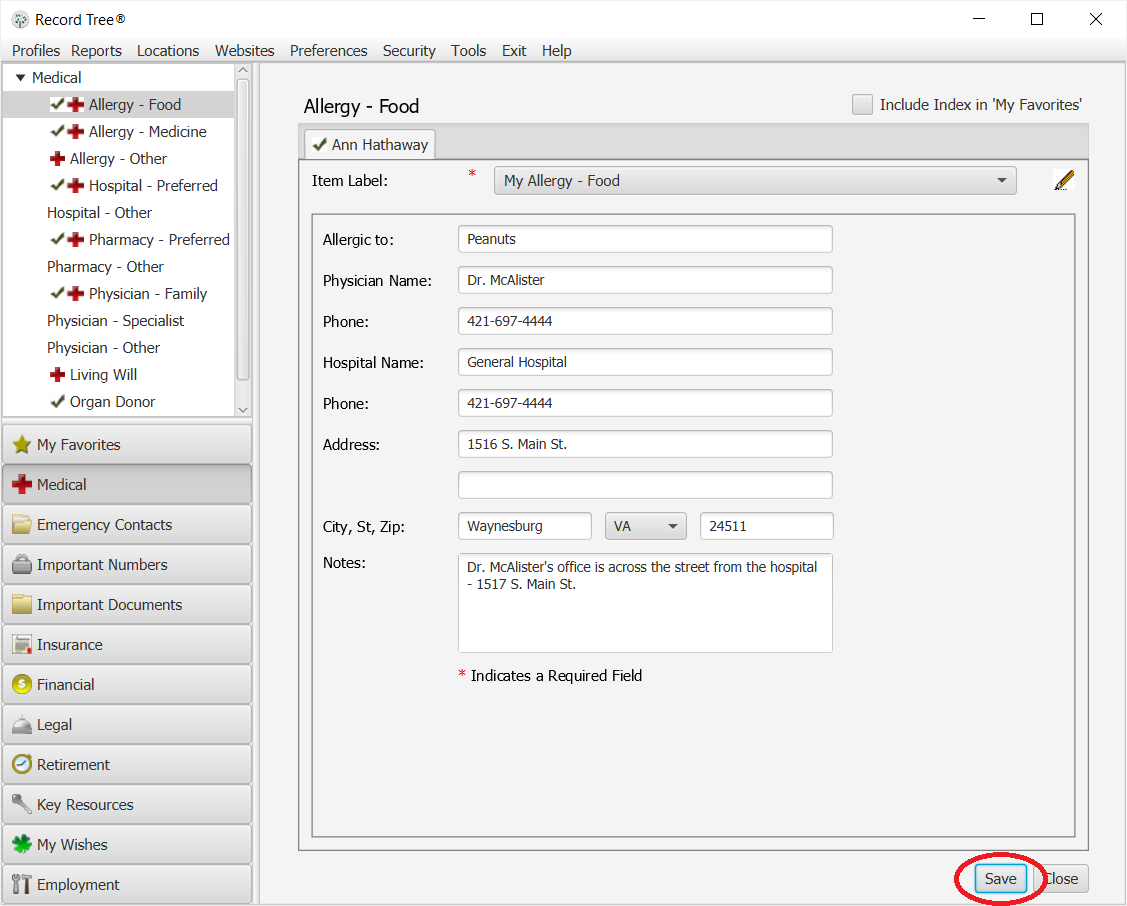The height and width of the screenshot is (906, 1127).
Task: Toggle the checkmark next to Allergy - Medicine
Action: click(57, 131)
